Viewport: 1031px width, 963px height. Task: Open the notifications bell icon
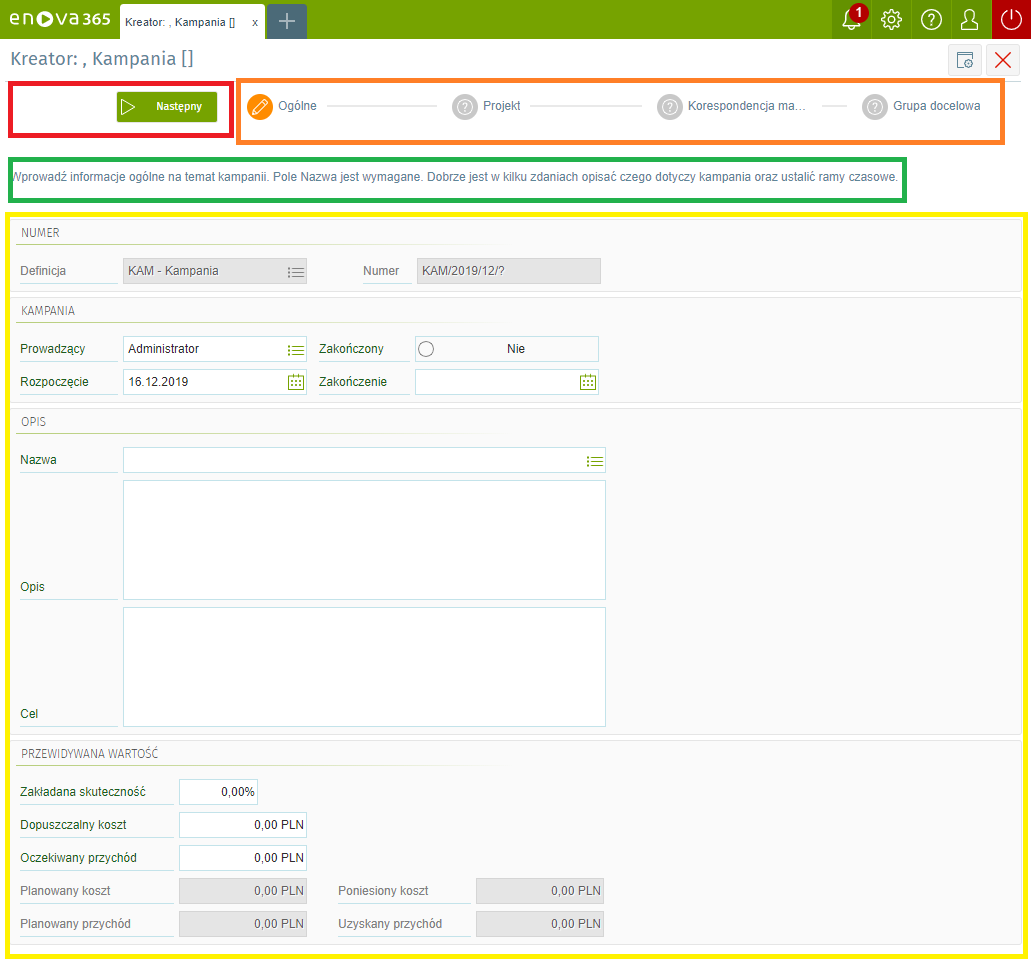pyautogui.click(x=851, y=20)
